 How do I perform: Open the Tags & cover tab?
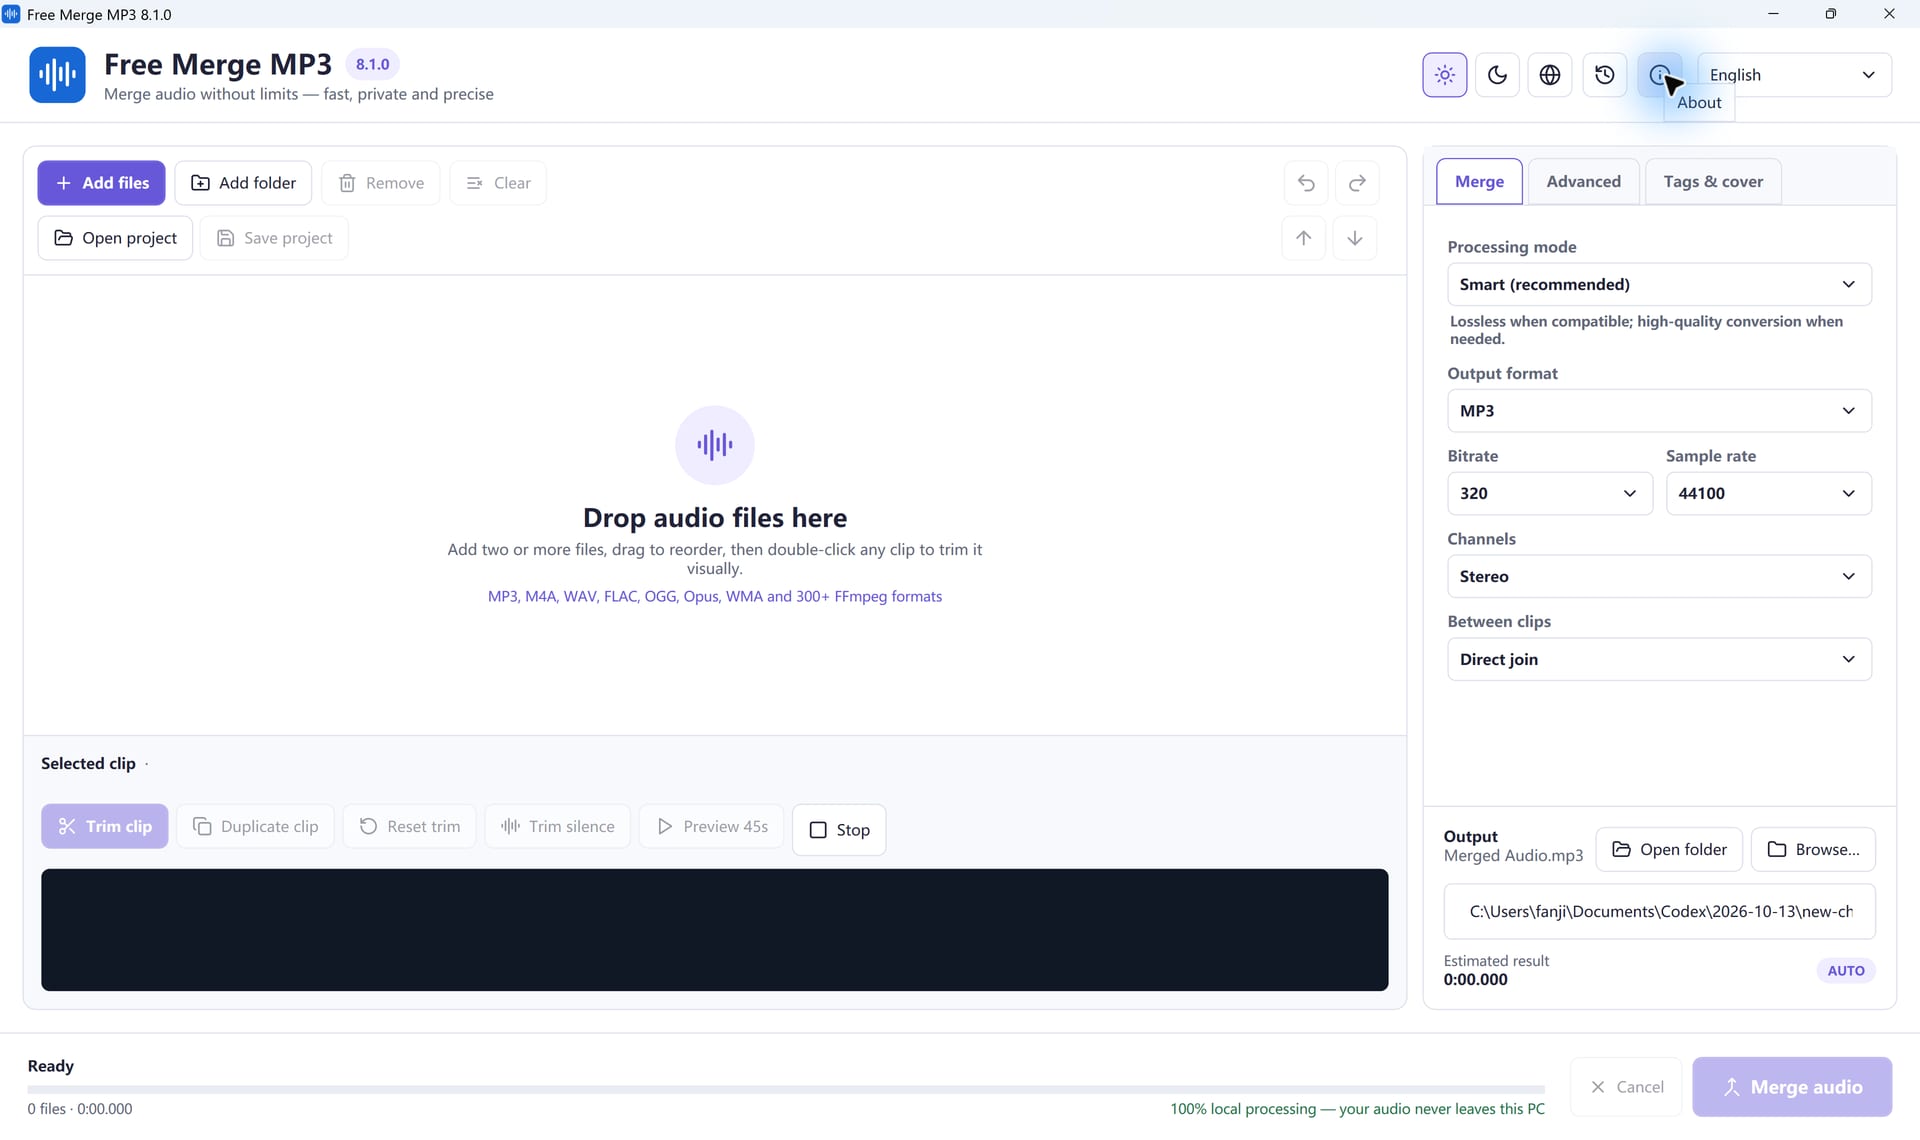pyautogui.click(x=1712, y=182)
